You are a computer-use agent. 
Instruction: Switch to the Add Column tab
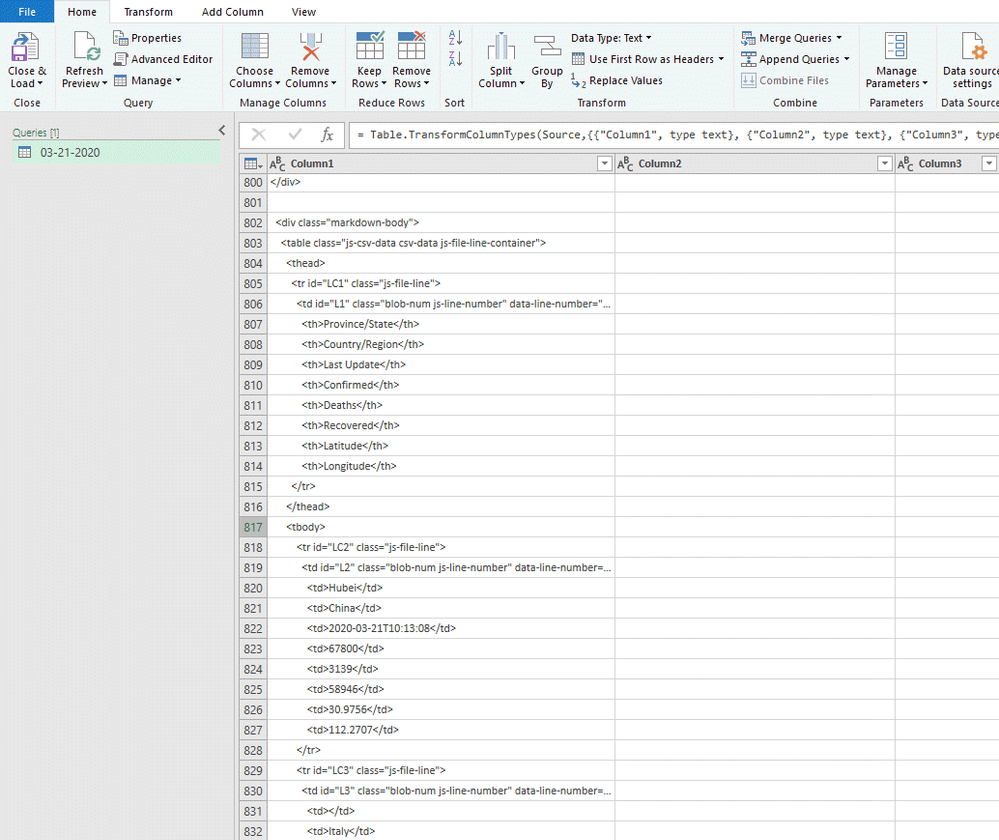(233, 11)
